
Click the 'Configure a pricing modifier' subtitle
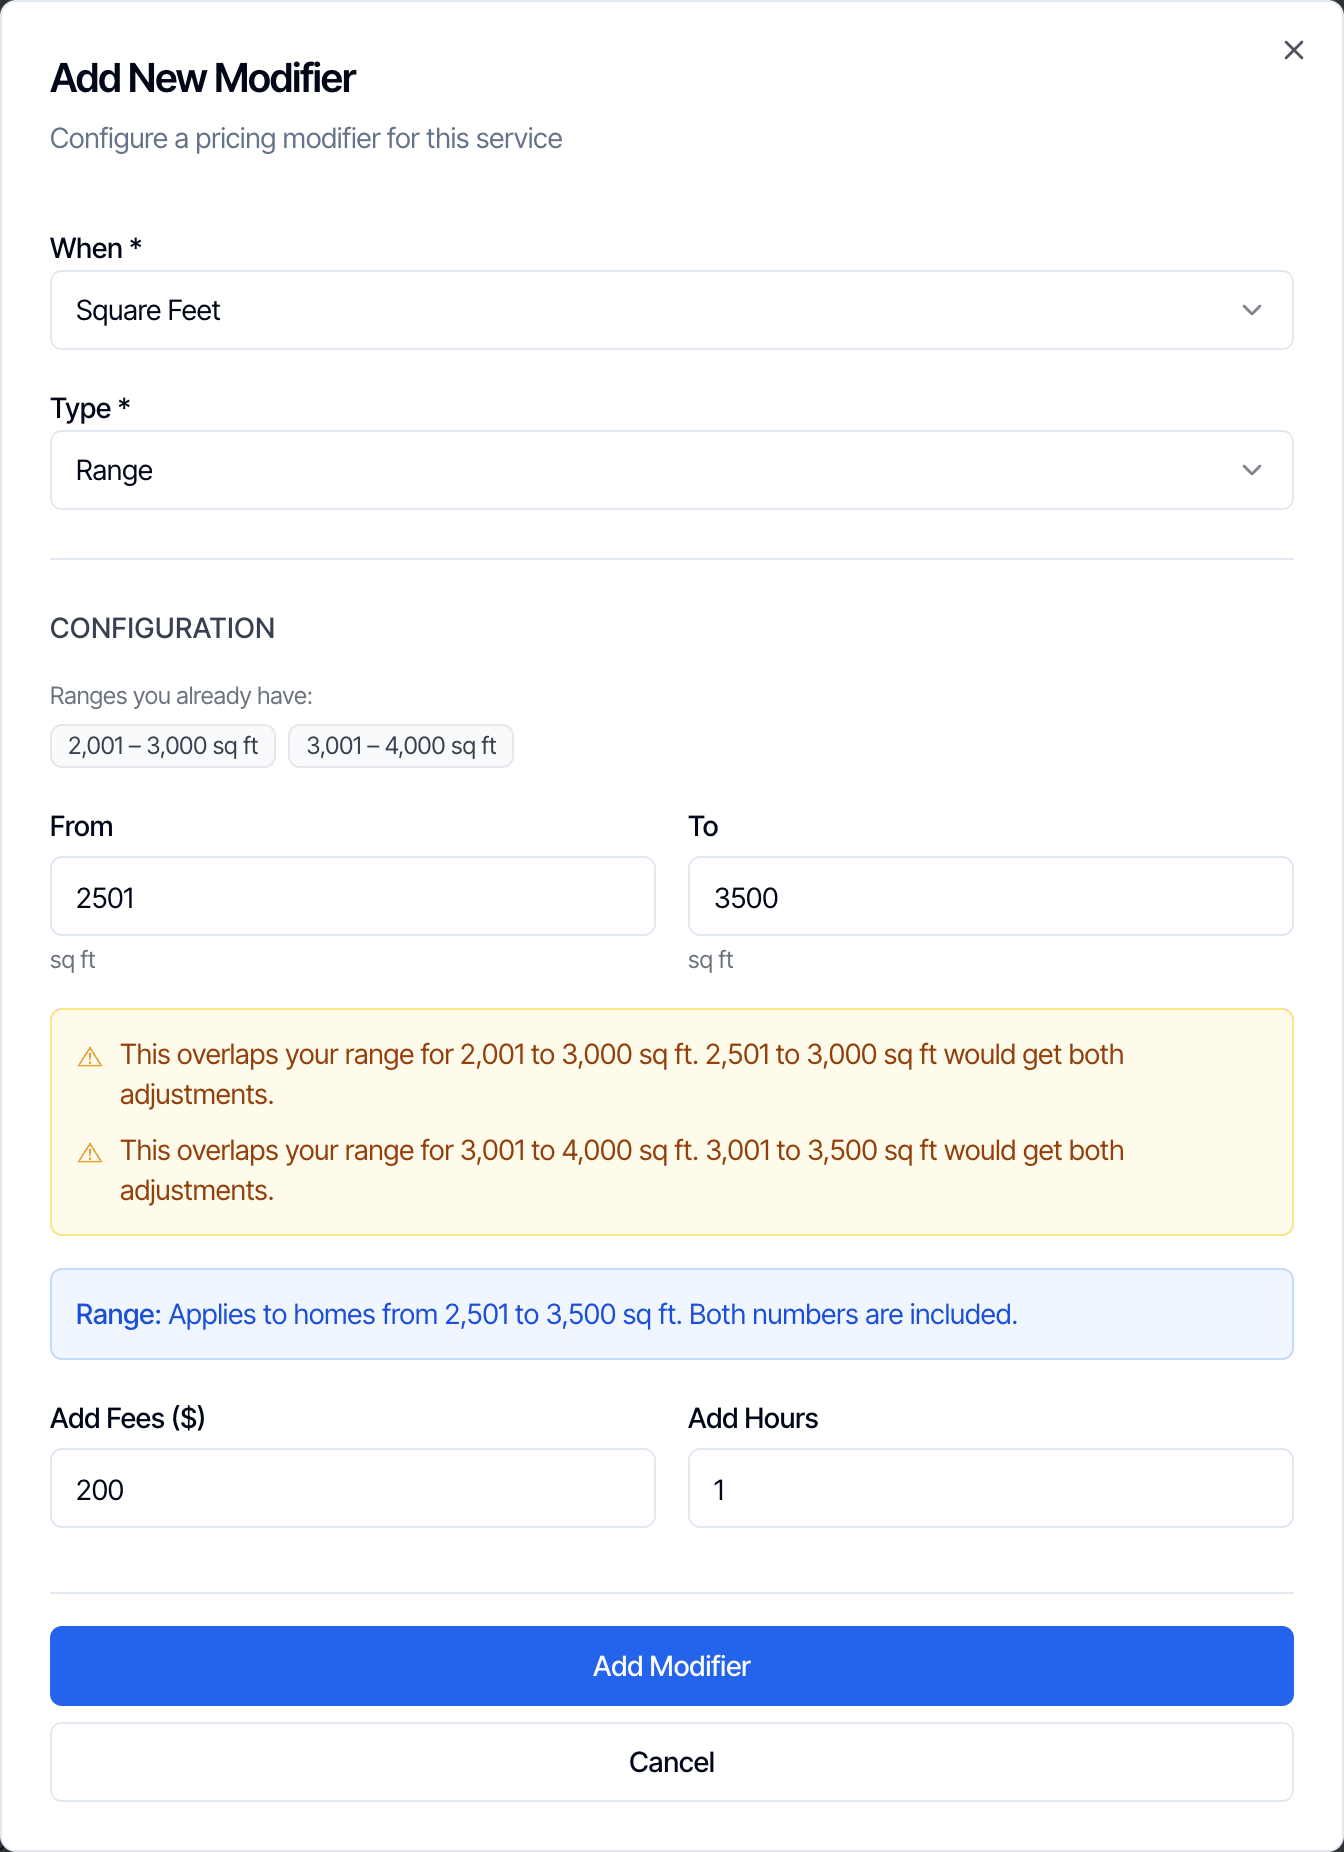306,138
